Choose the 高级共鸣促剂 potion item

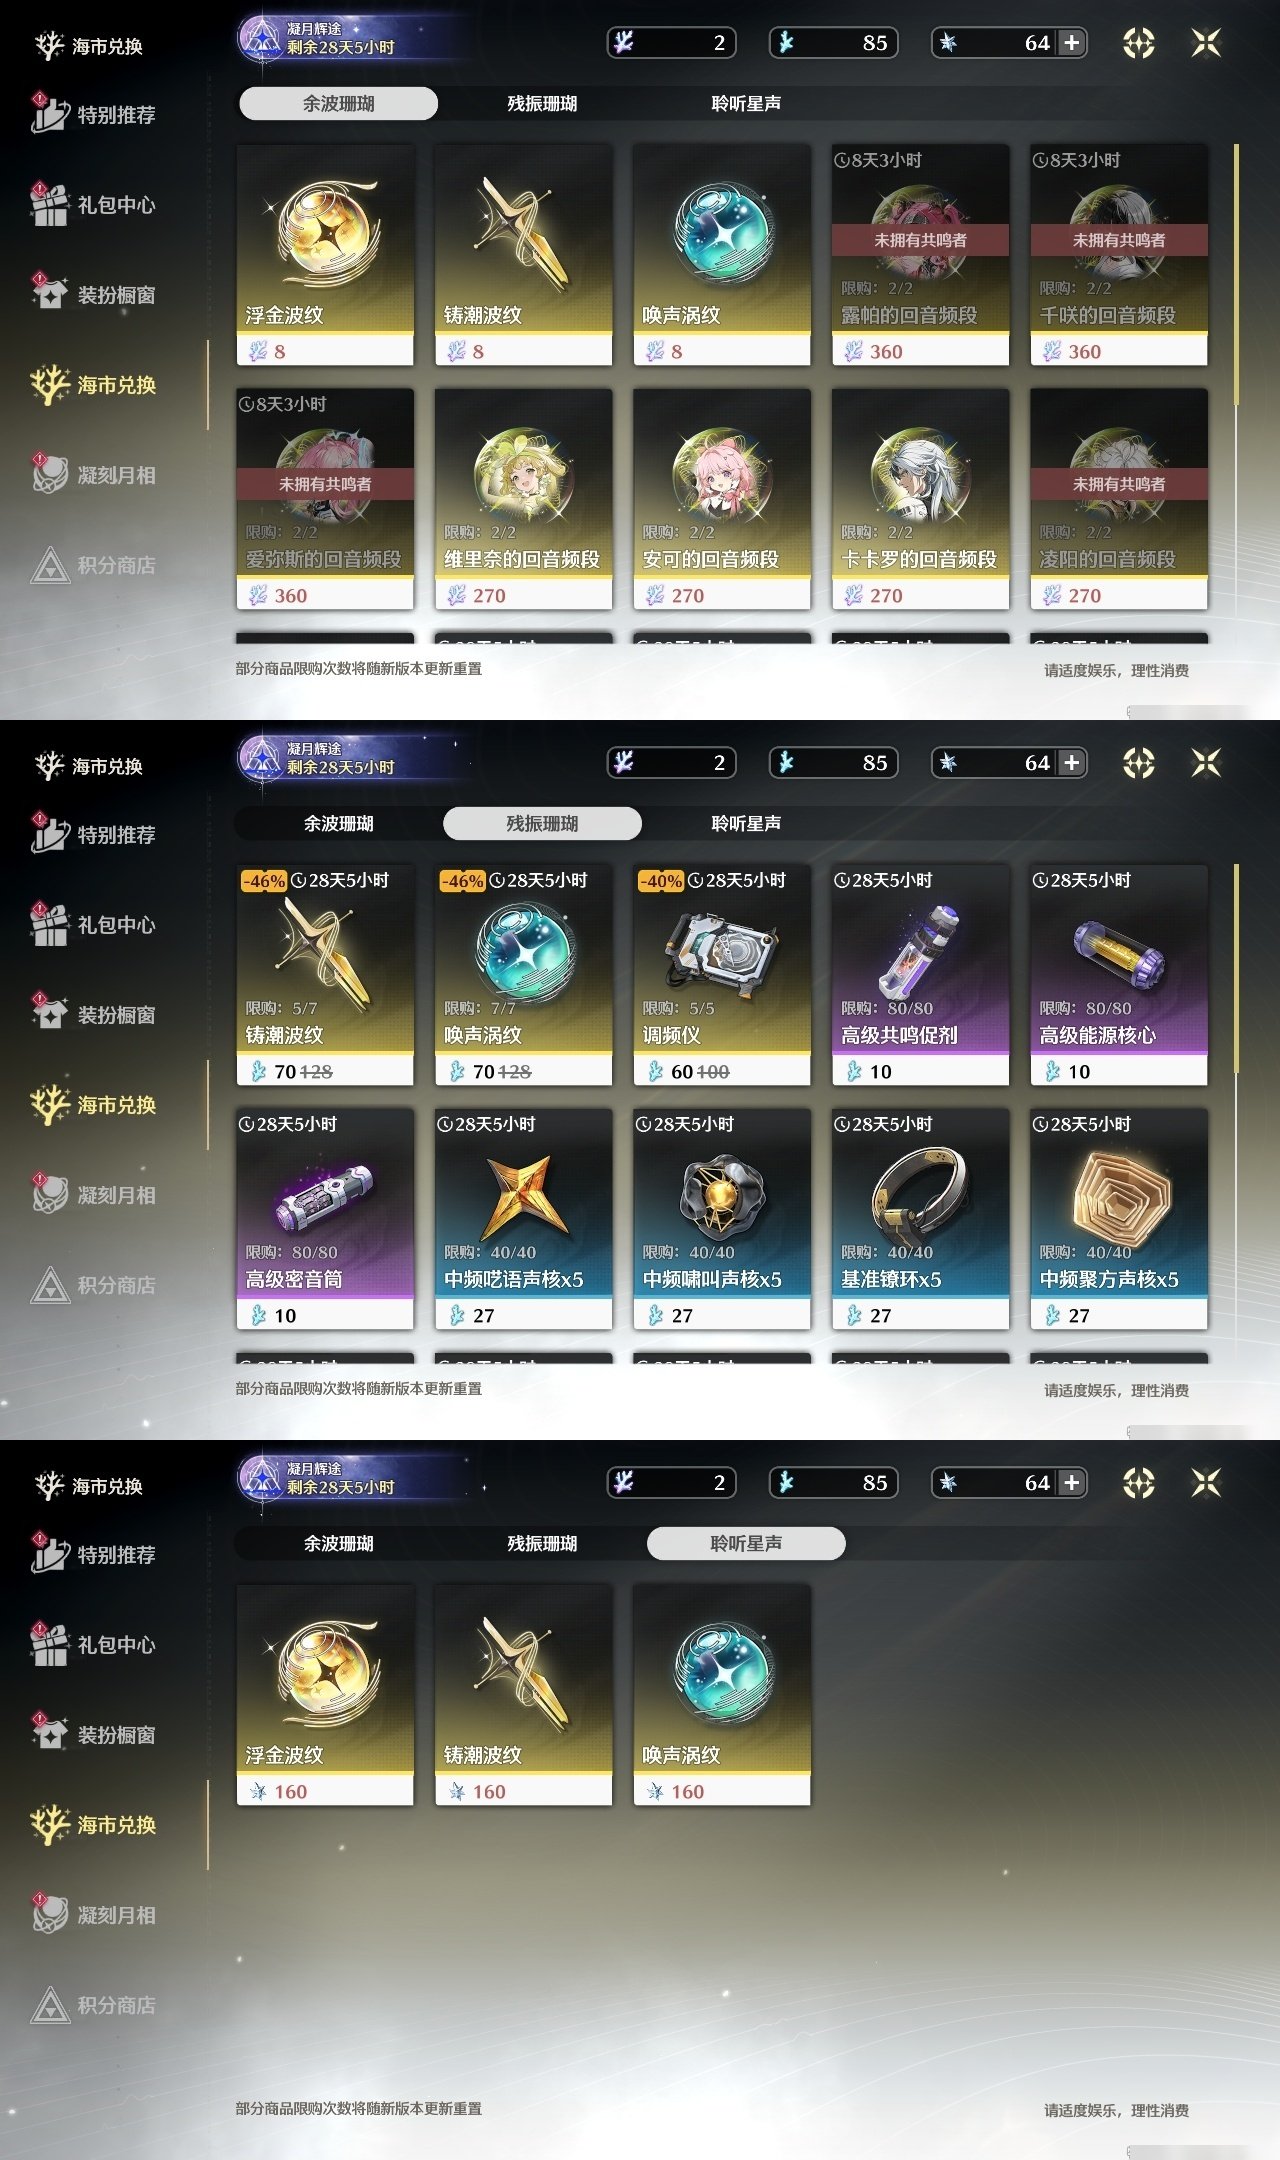pyautogui.click(x=920, y=975)
